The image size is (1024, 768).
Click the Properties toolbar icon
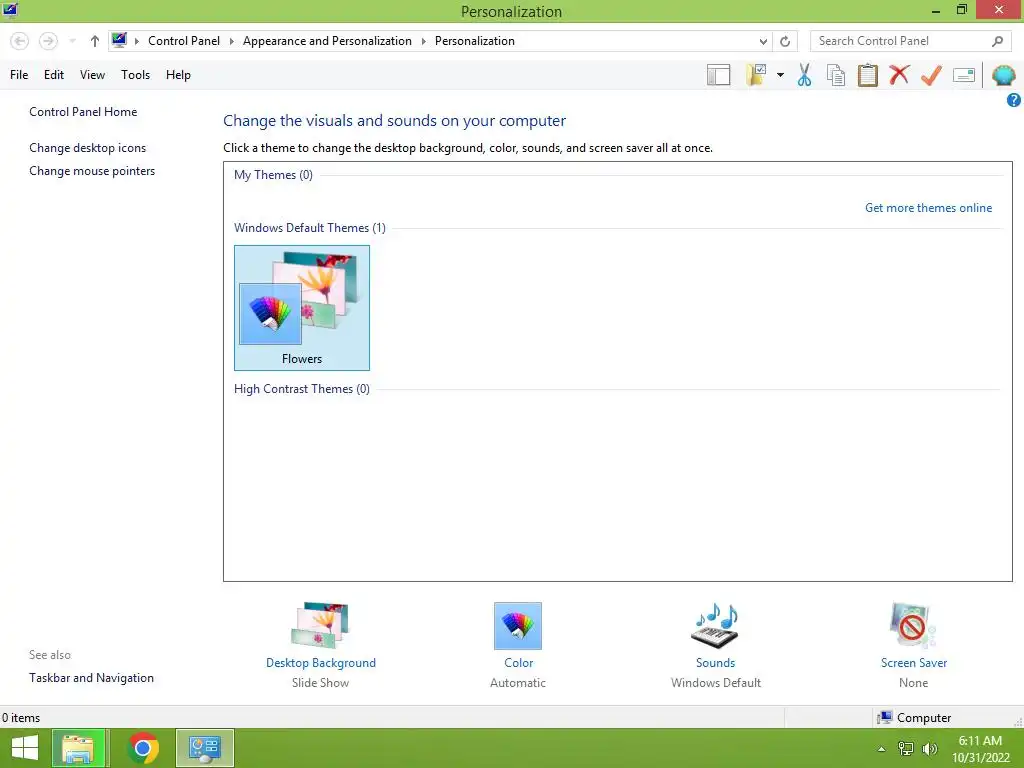pyautogui.click(x=964, y=75)
